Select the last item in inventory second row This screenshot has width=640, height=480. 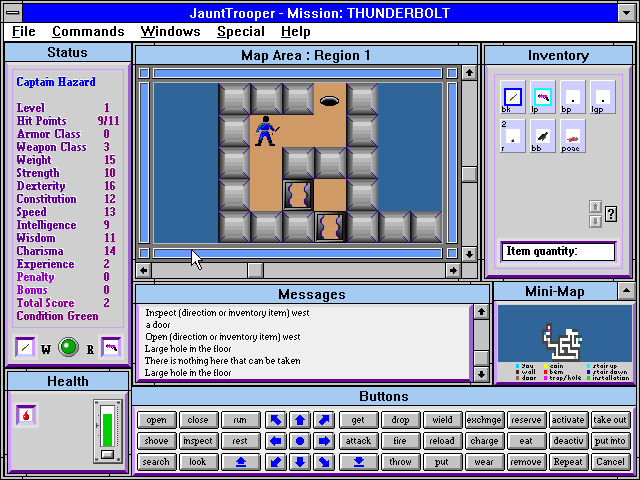[573, 136]
